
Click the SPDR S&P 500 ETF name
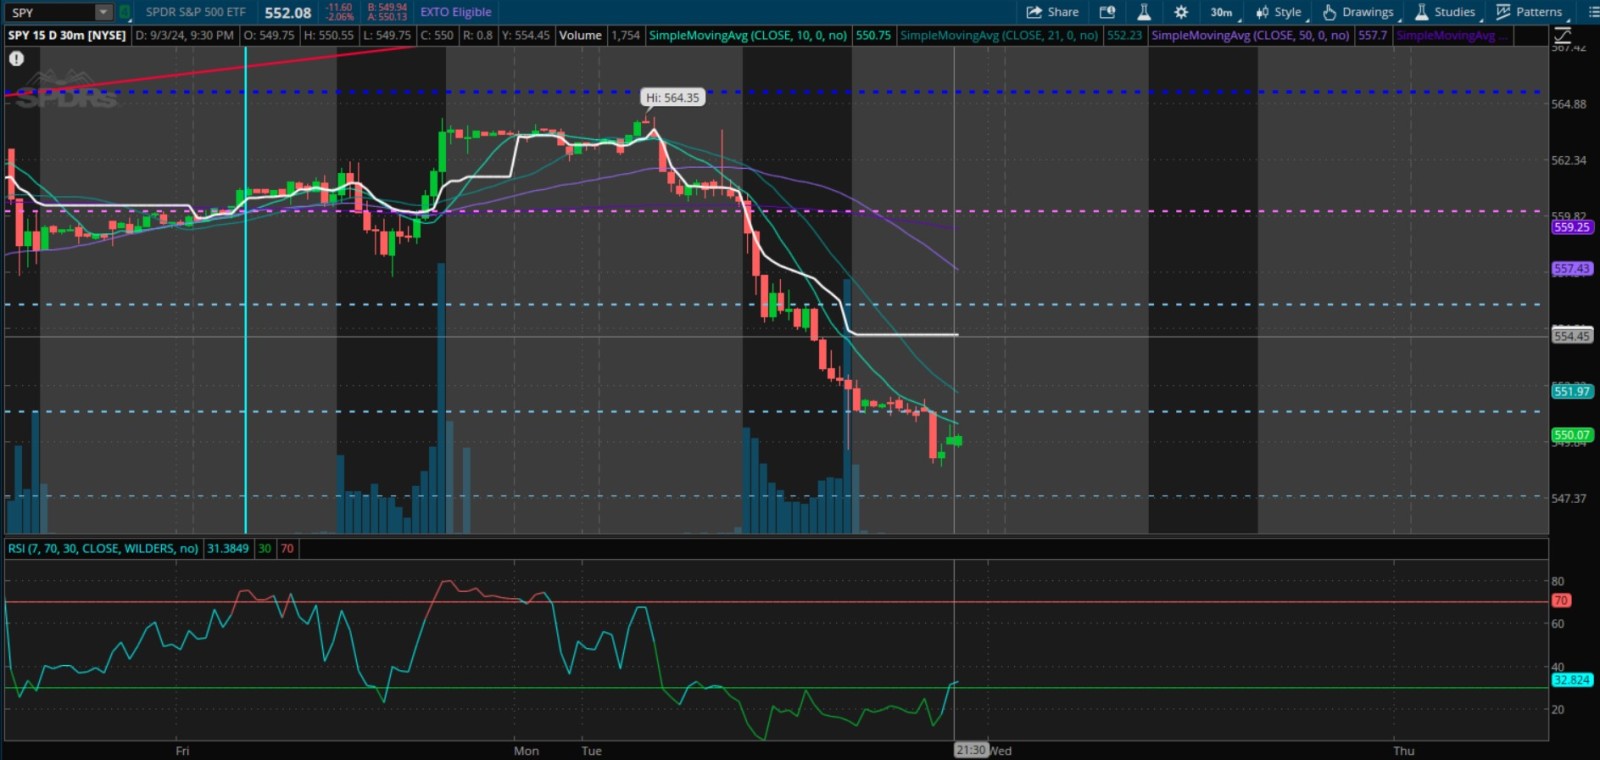tap(196, 12)
